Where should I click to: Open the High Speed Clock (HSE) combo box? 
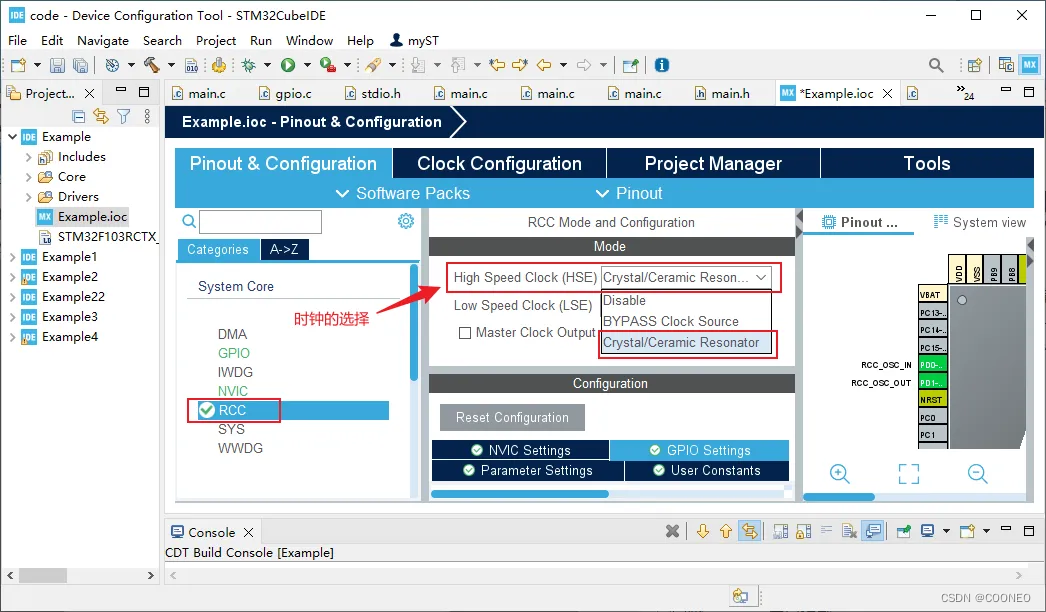(686, 278)
